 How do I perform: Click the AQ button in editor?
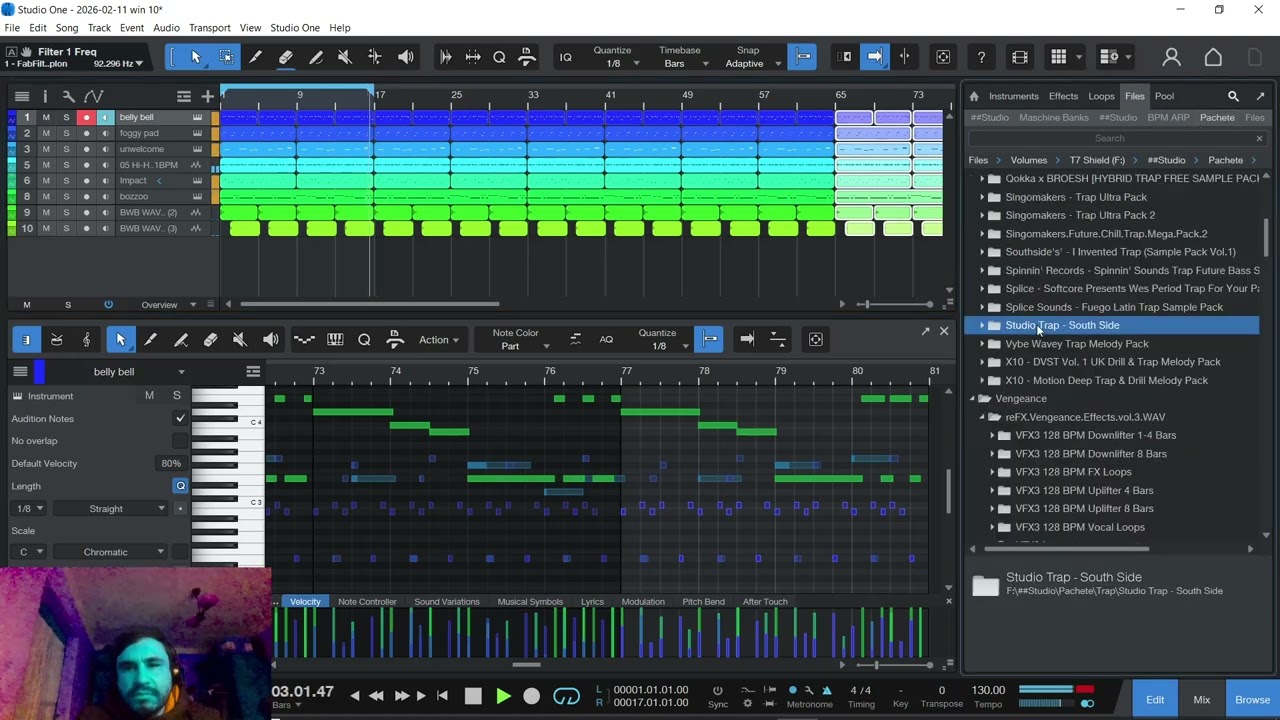(606, 340)
